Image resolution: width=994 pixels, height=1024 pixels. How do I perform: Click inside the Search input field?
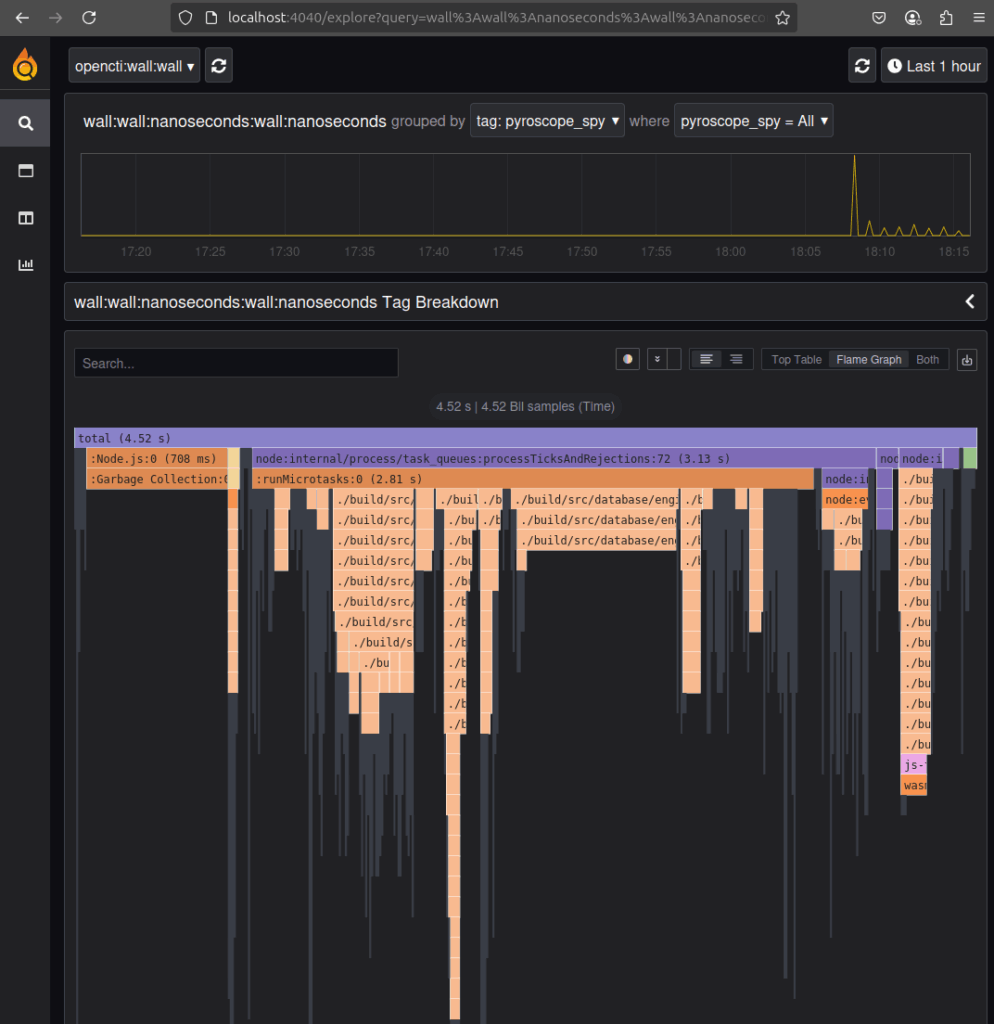[235, 363]
